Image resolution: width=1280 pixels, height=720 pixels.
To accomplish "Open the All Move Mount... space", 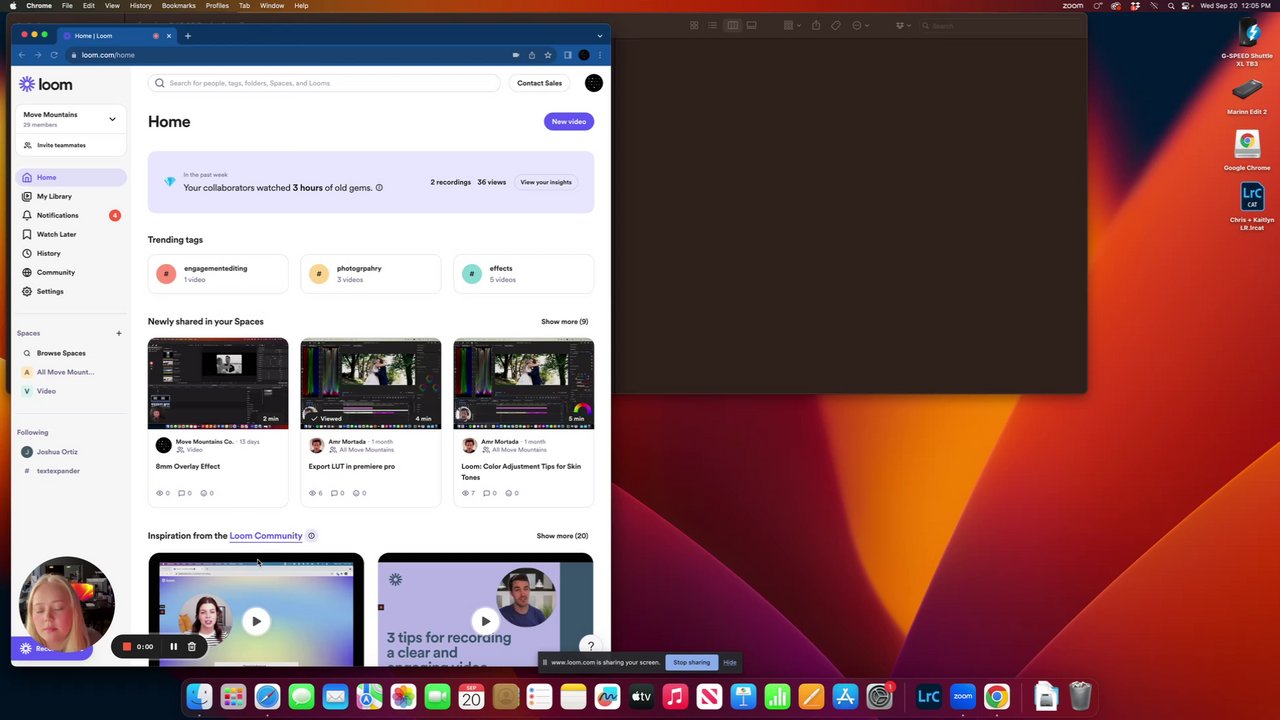I will [70, 372].
